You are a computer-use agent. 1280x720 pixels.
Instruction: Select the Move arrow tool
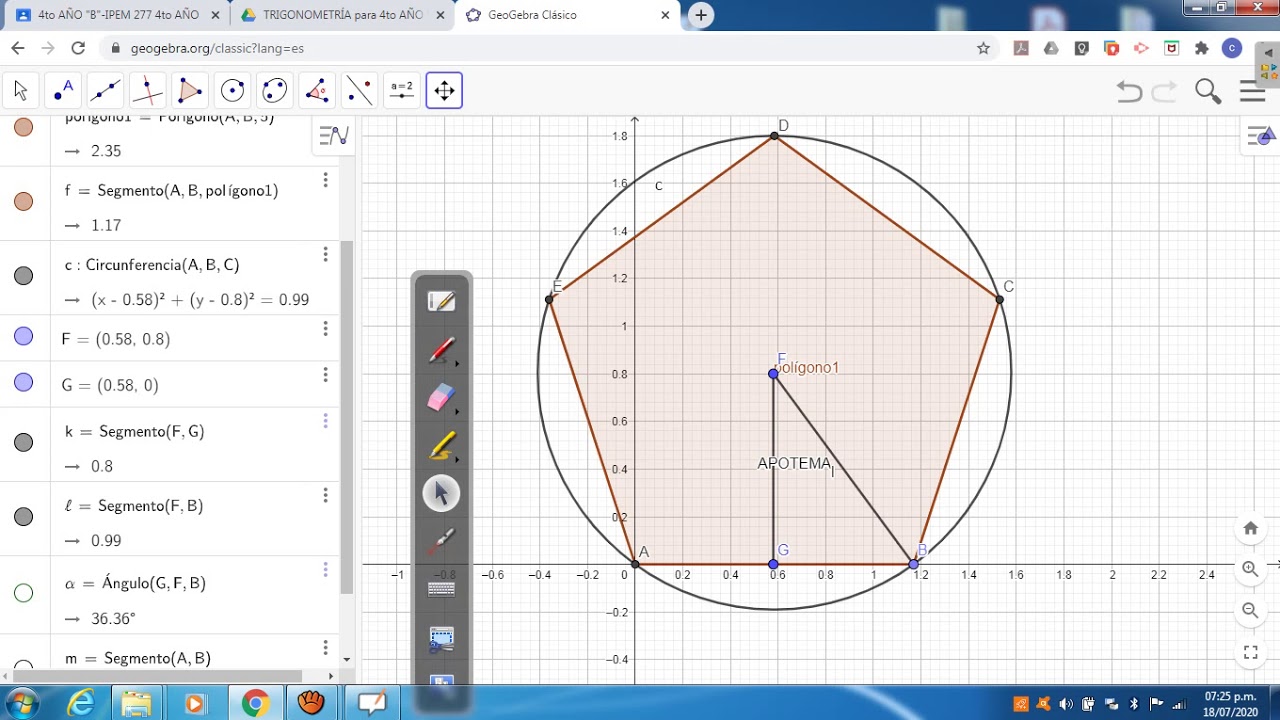[x=20, y=91]
